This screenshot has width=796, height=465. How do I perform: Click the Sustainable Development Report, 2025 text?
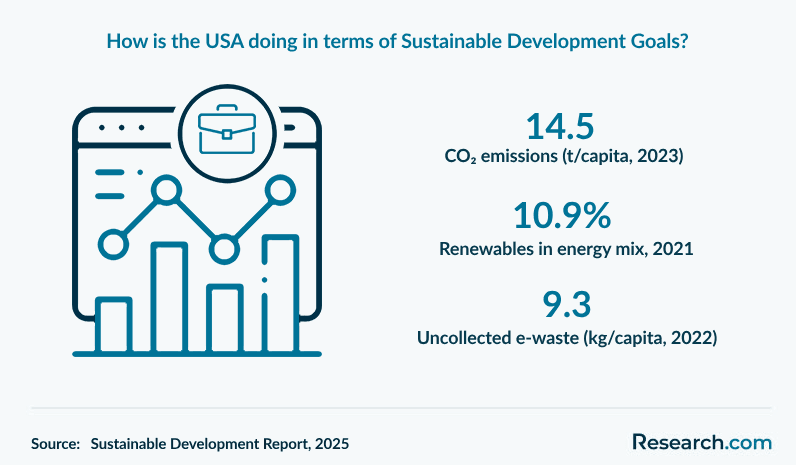coord(220,444)
